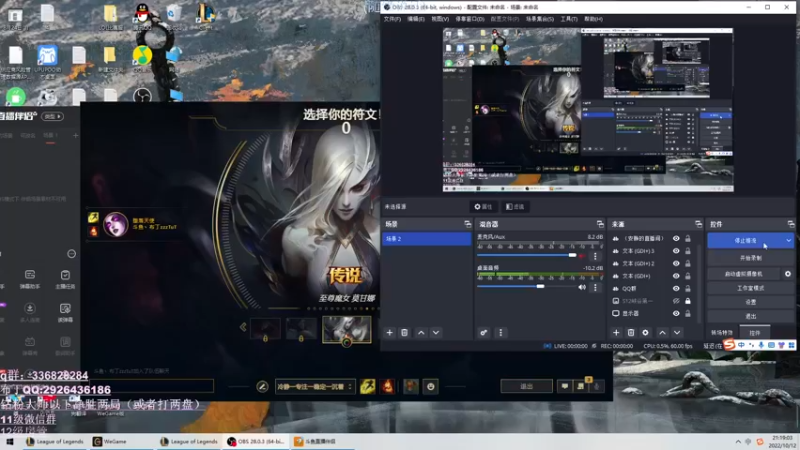Screen dimensions: 800x450
Task: Unlock the 显示器 source lock
Action: [688, 313]
